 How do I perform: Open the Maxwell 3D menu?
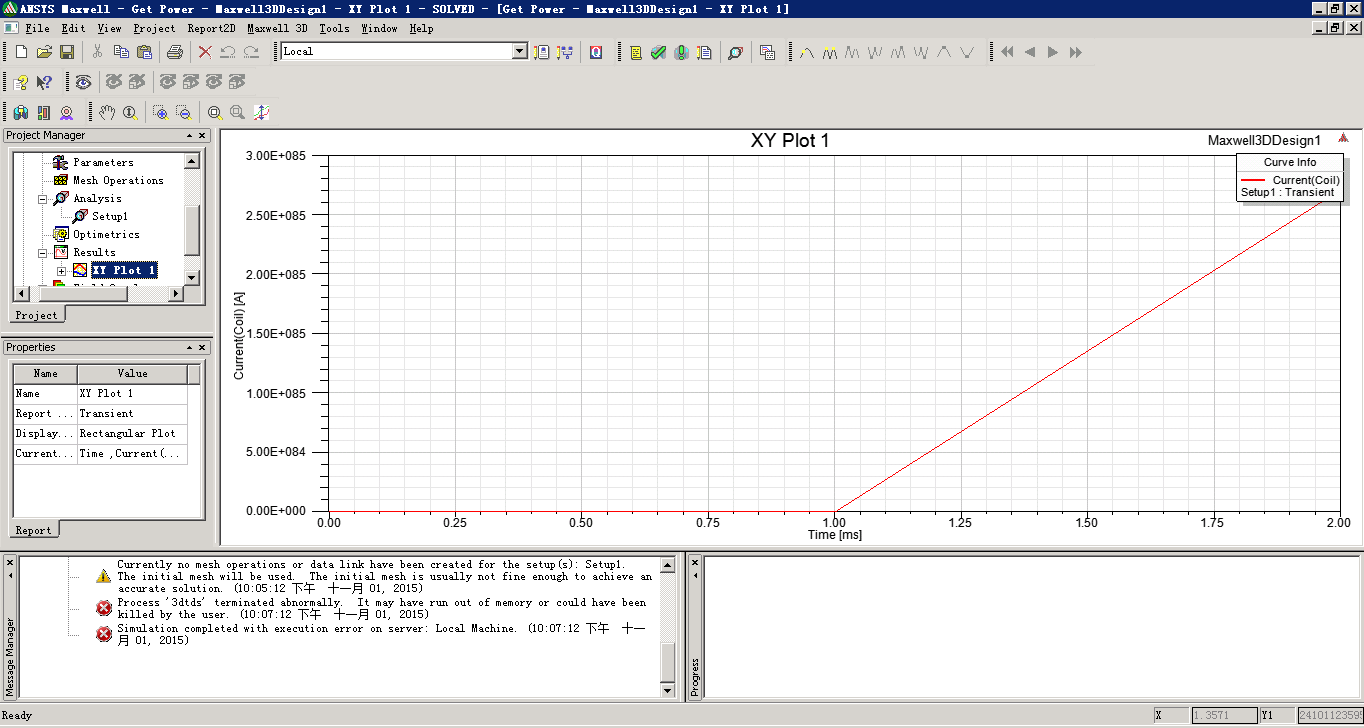coord(277,28)
